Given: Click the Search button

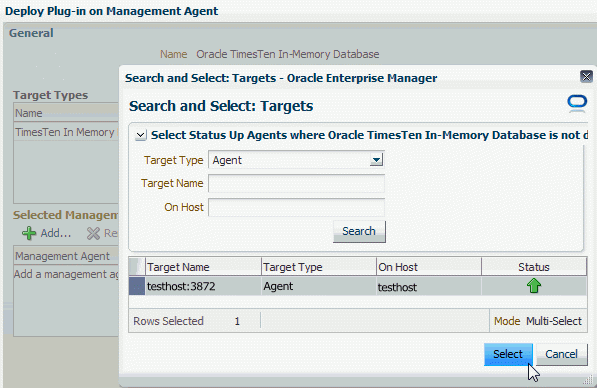Looking at the screenshot, I should [x=359, y=231].
